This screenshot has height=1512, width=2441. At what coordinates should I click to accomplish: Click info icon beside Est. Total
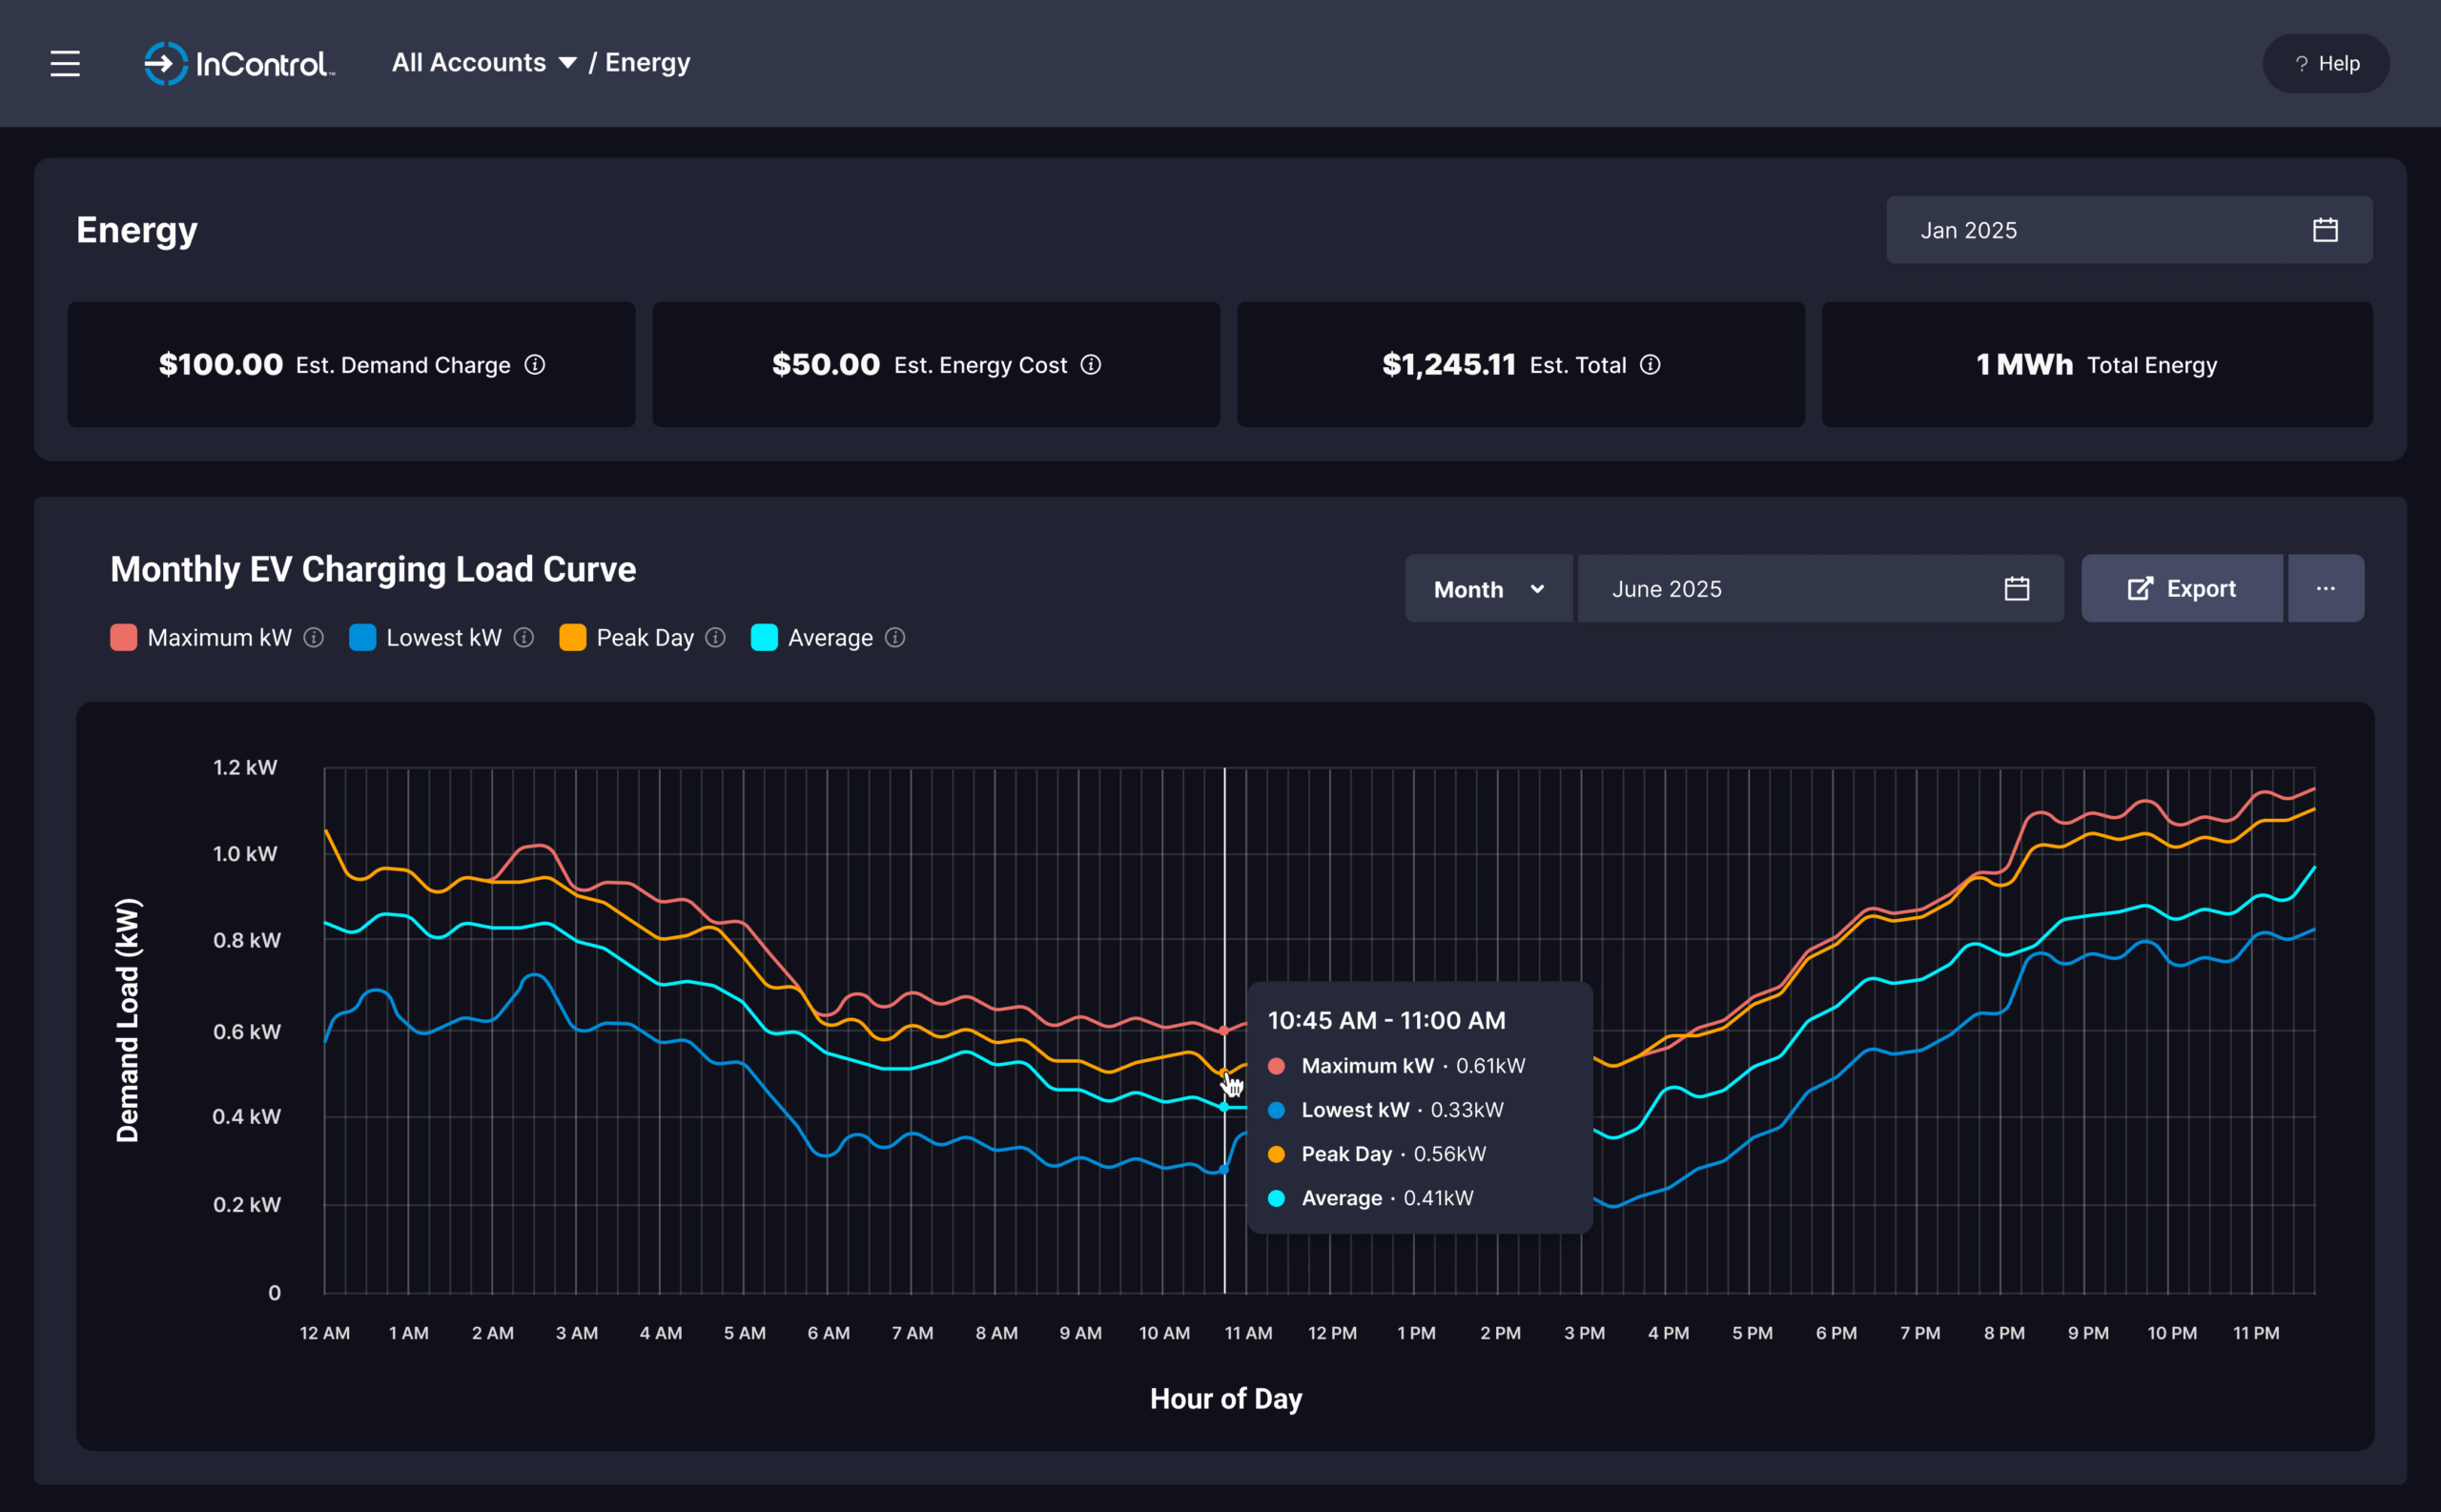(1650, 365)
